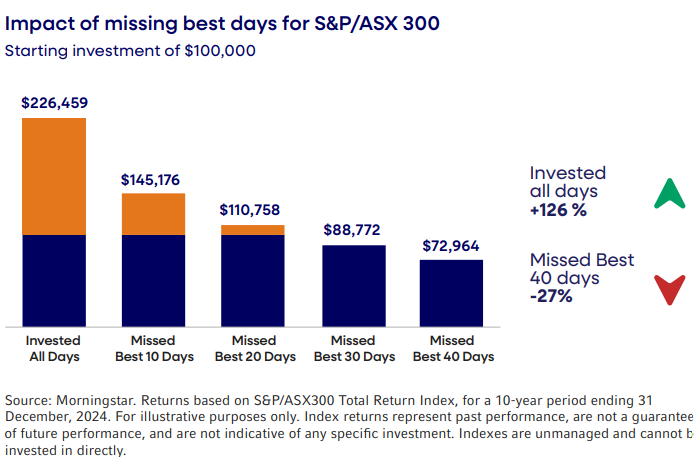This screenshot has height=457, width=694.
Task: Click the $145,176 value label
Action: click(153, 180)
